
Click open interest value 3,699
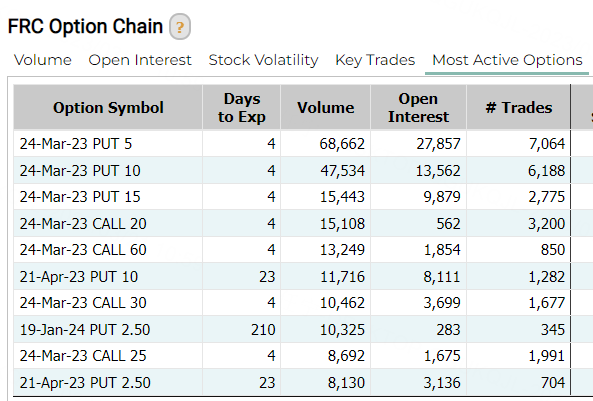[442, 303]
